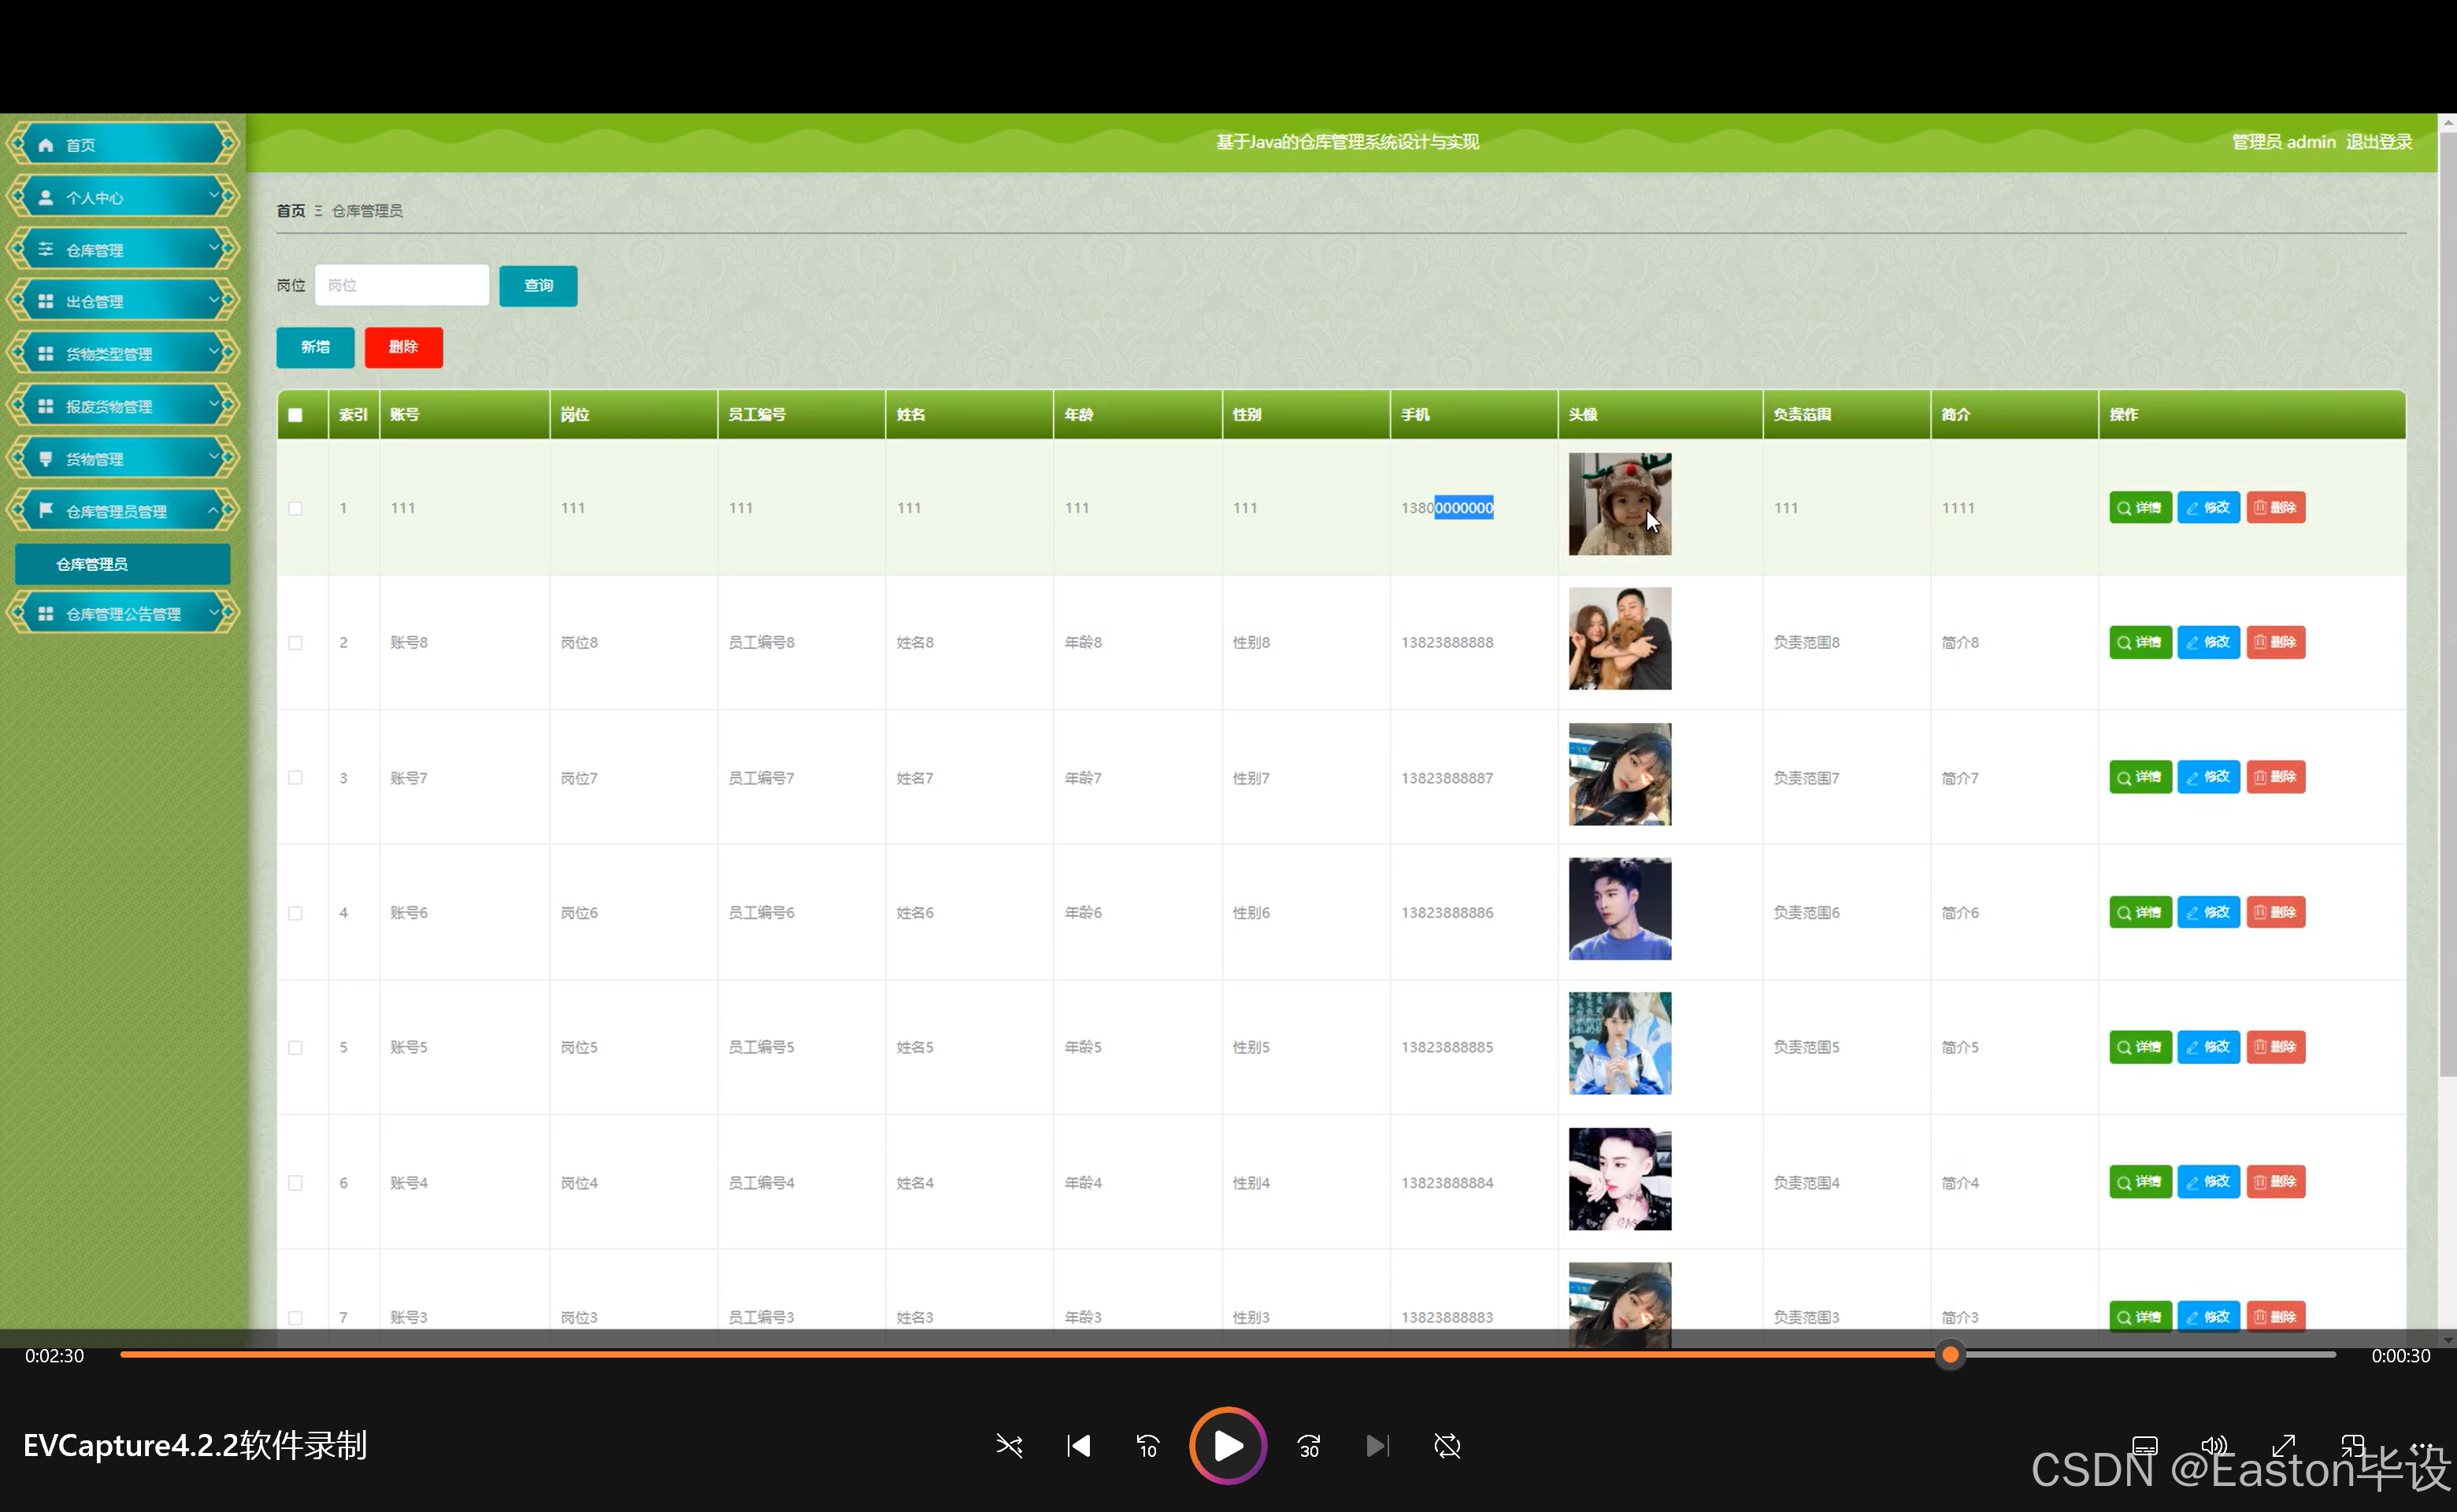Open the avatar thumbnail in row 111
The width and height of the screenshot is (2457, 1512).
1619,504
